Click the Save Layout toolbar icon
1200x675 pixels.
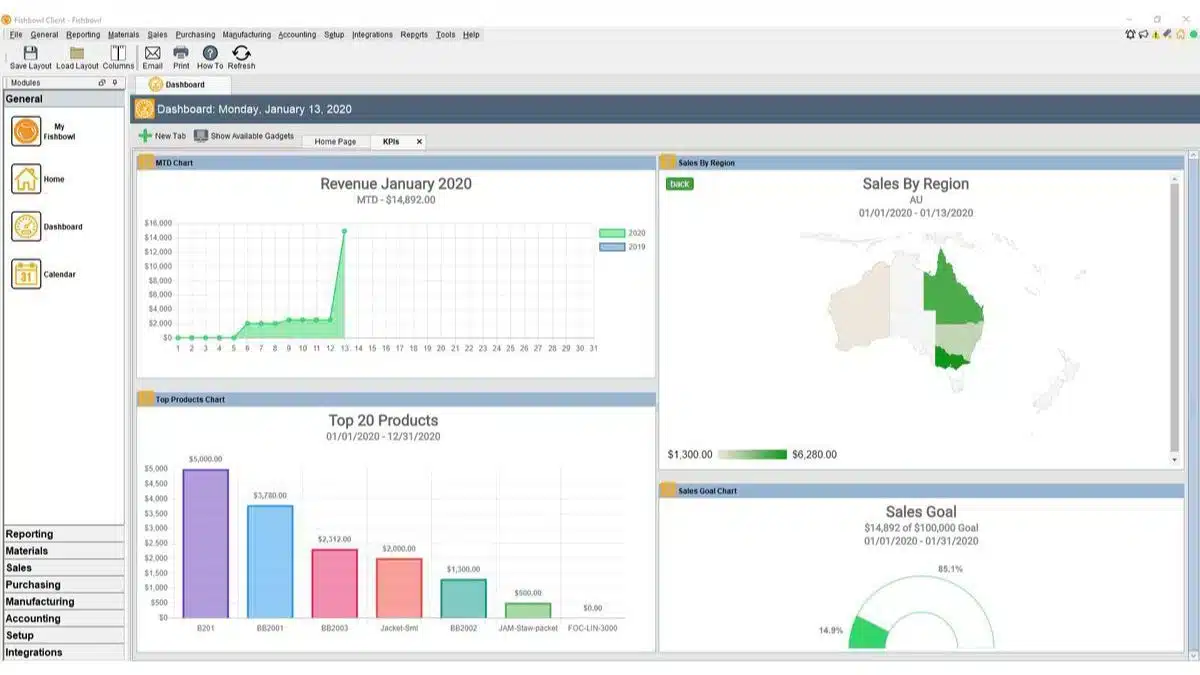click(30, 53)
